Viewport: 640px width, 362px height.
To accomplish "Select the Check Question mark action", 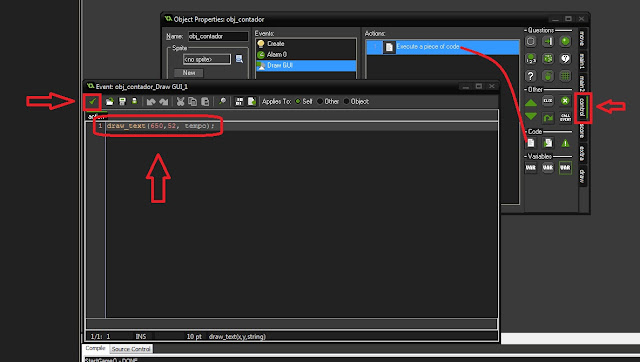I will pyautogui.click(x=531, y=76).
